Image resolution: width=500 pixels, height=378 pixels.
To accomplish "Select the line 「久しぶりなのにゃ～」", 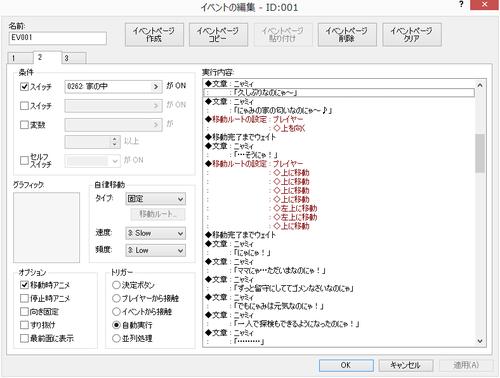I will [339, 93].
